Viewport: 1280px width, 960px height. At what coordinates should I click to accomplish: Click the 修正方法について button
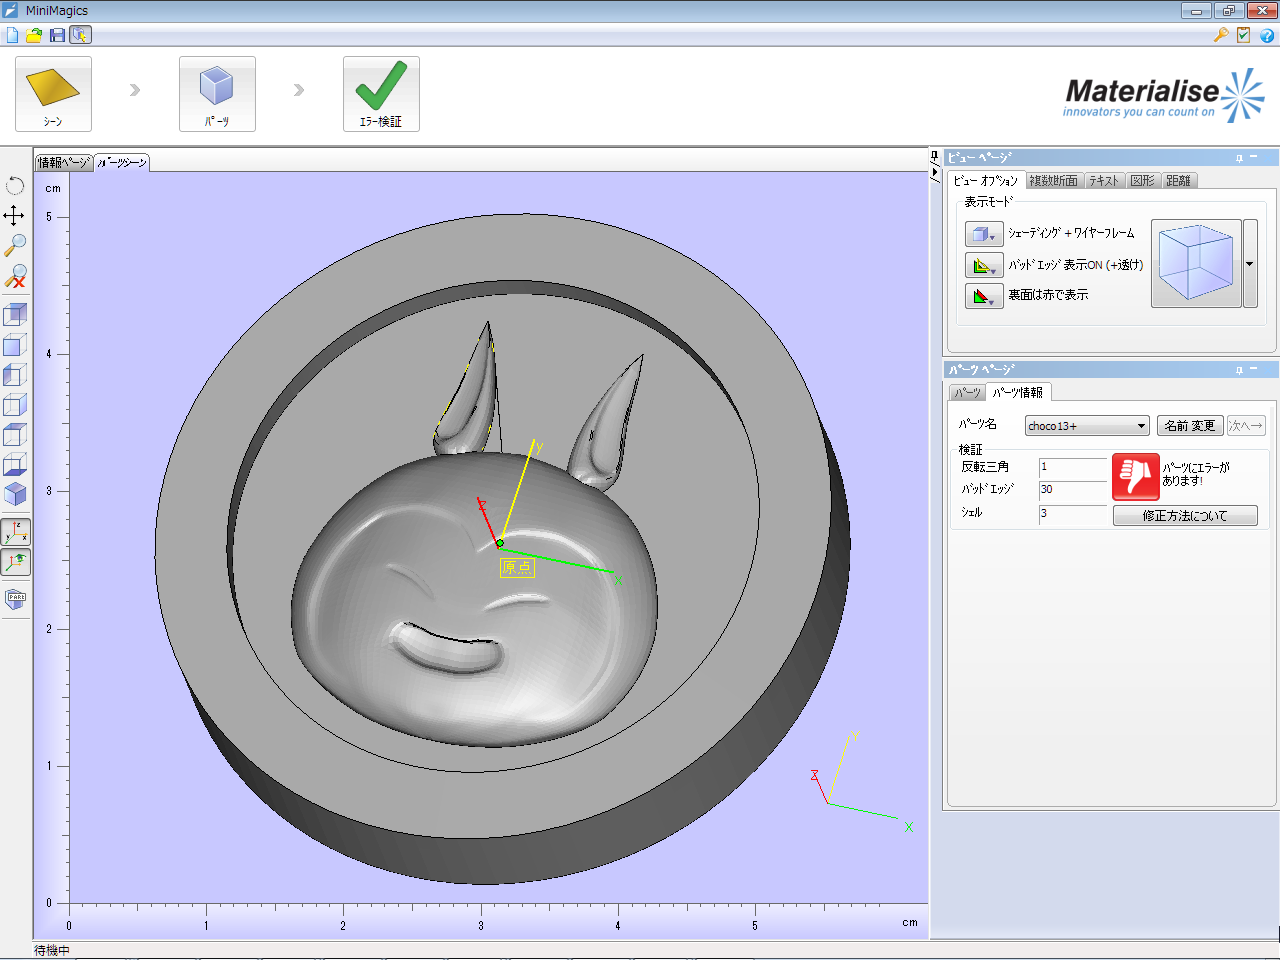point(1185,516)
